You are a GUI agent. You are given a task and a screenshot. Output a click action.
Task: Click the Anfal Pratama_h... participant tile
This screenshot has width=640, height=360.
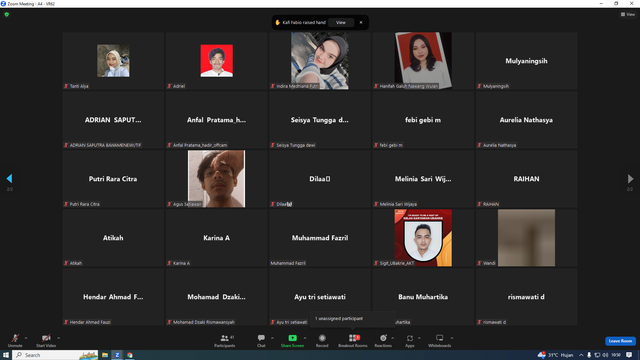pyautogui.click(x=217, y=120)
